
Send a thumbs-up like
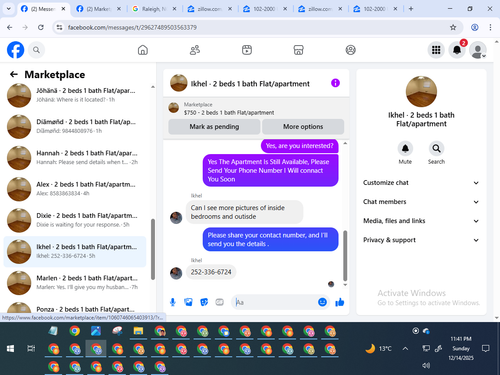click(x=340, y=302)
